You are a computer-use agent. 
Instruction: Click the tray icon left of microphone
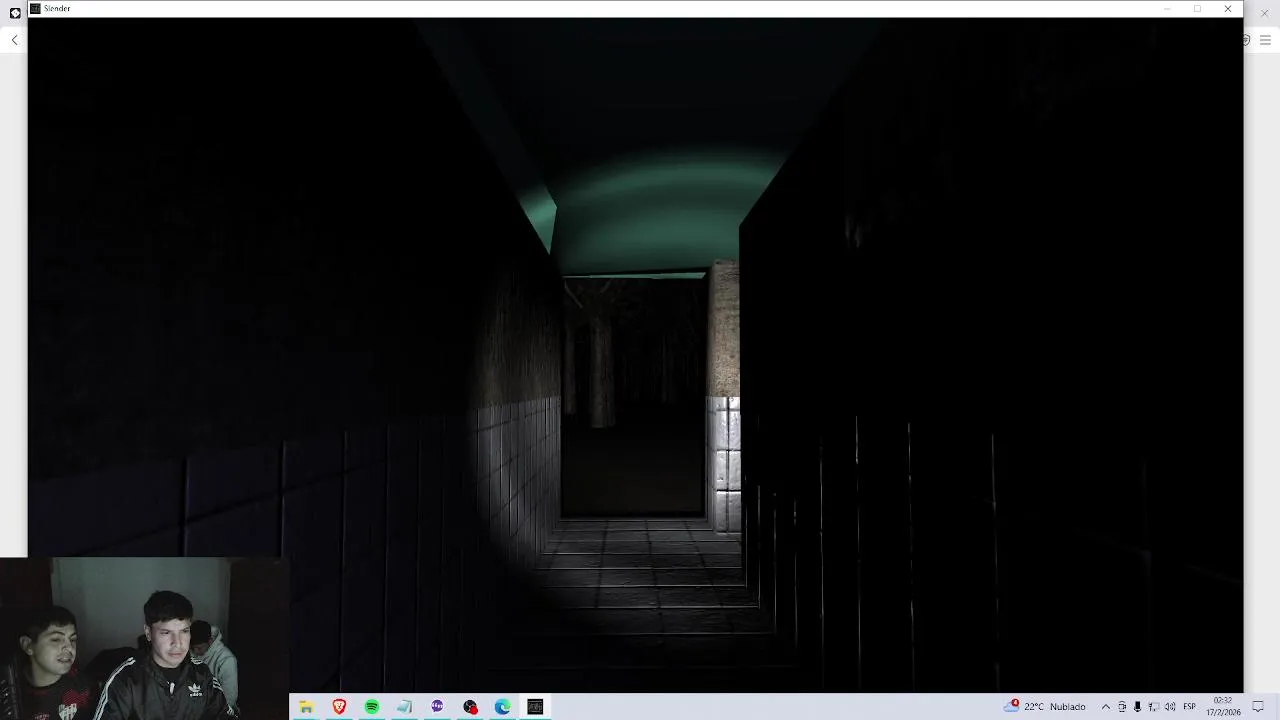[1121, 707]
